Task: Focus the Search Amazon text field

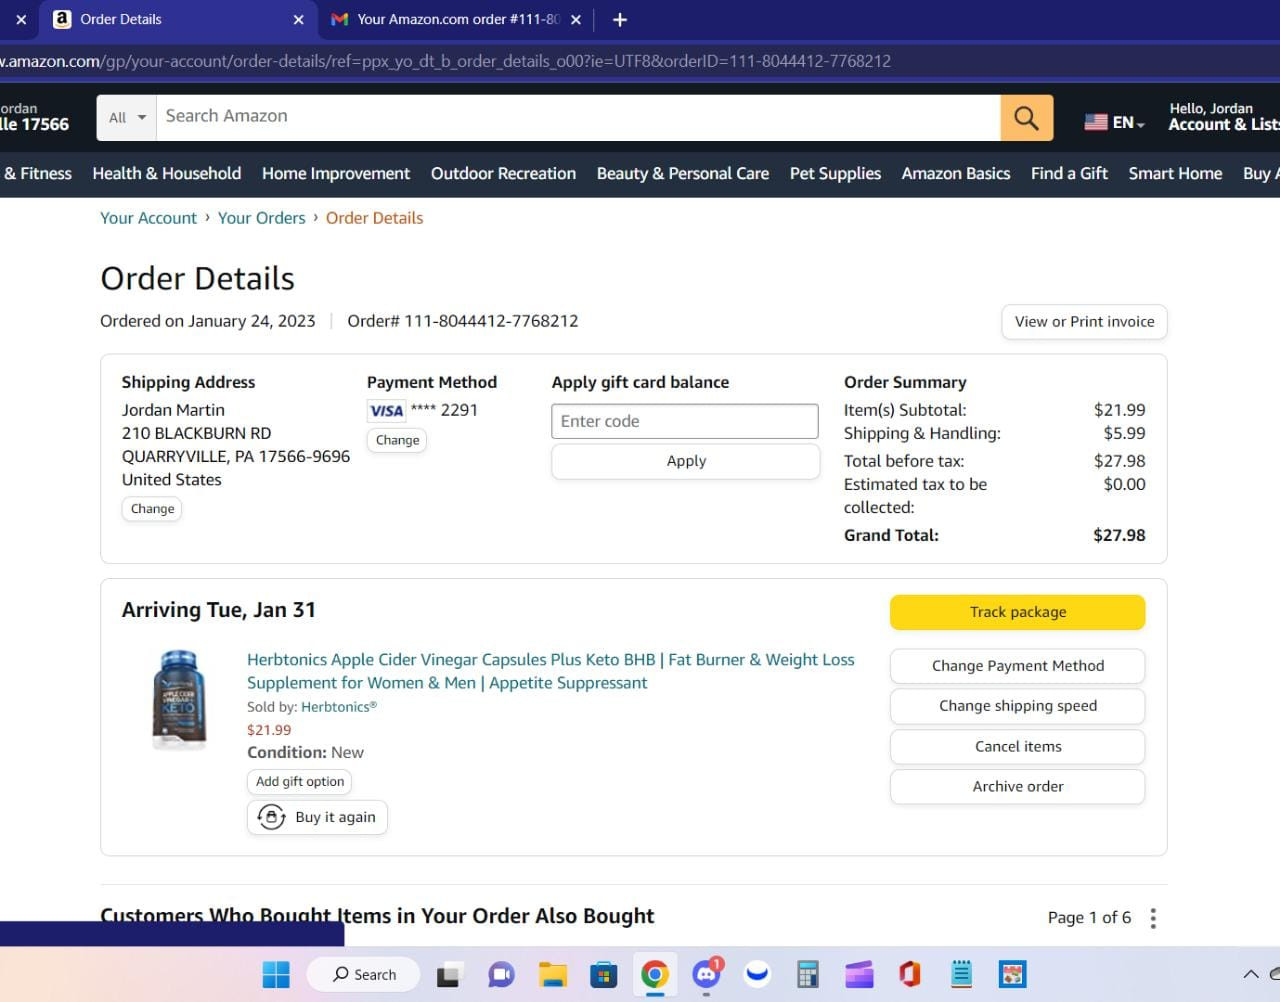Action: [578, 118]
